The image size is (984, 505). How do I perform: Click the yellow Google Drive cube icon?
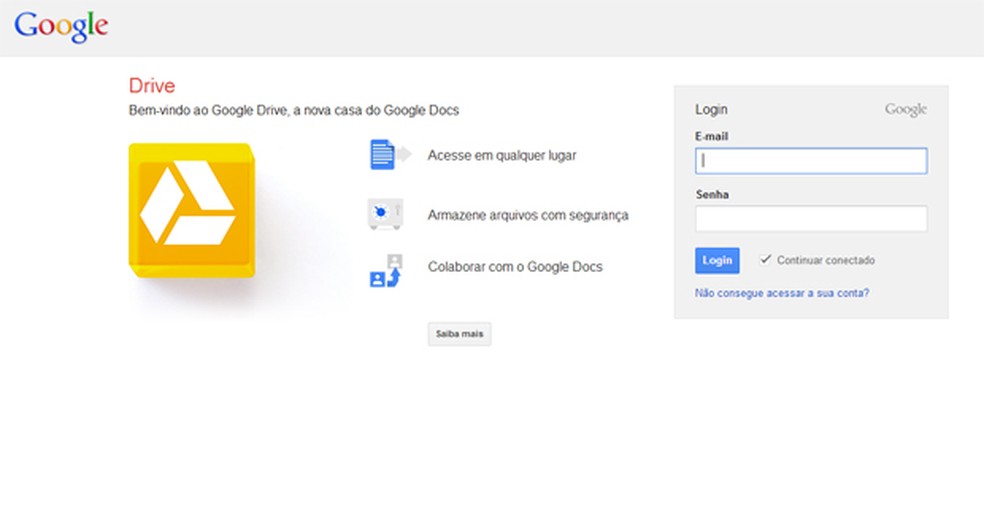(x=192, y=210)
